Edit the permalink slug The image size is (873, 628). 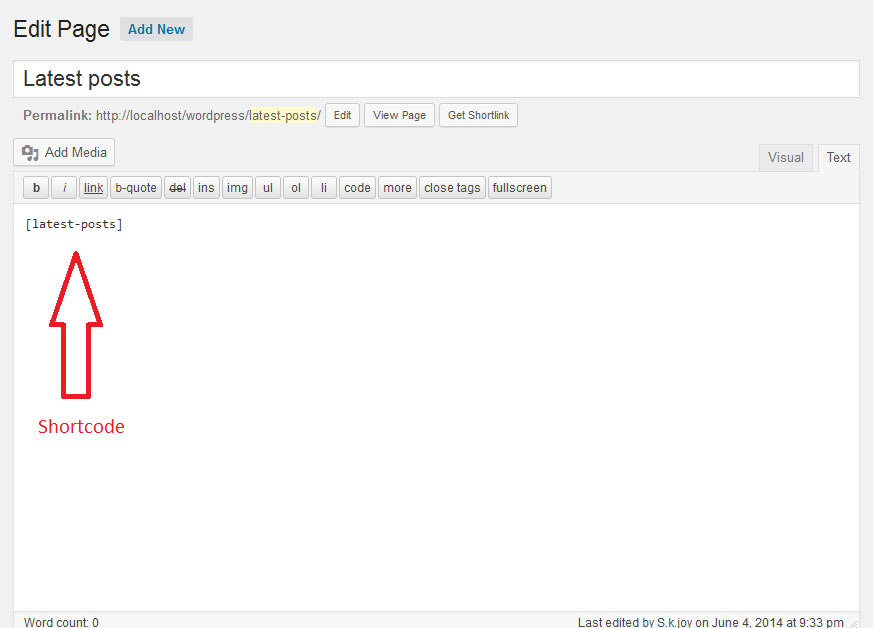coord(342,115)
